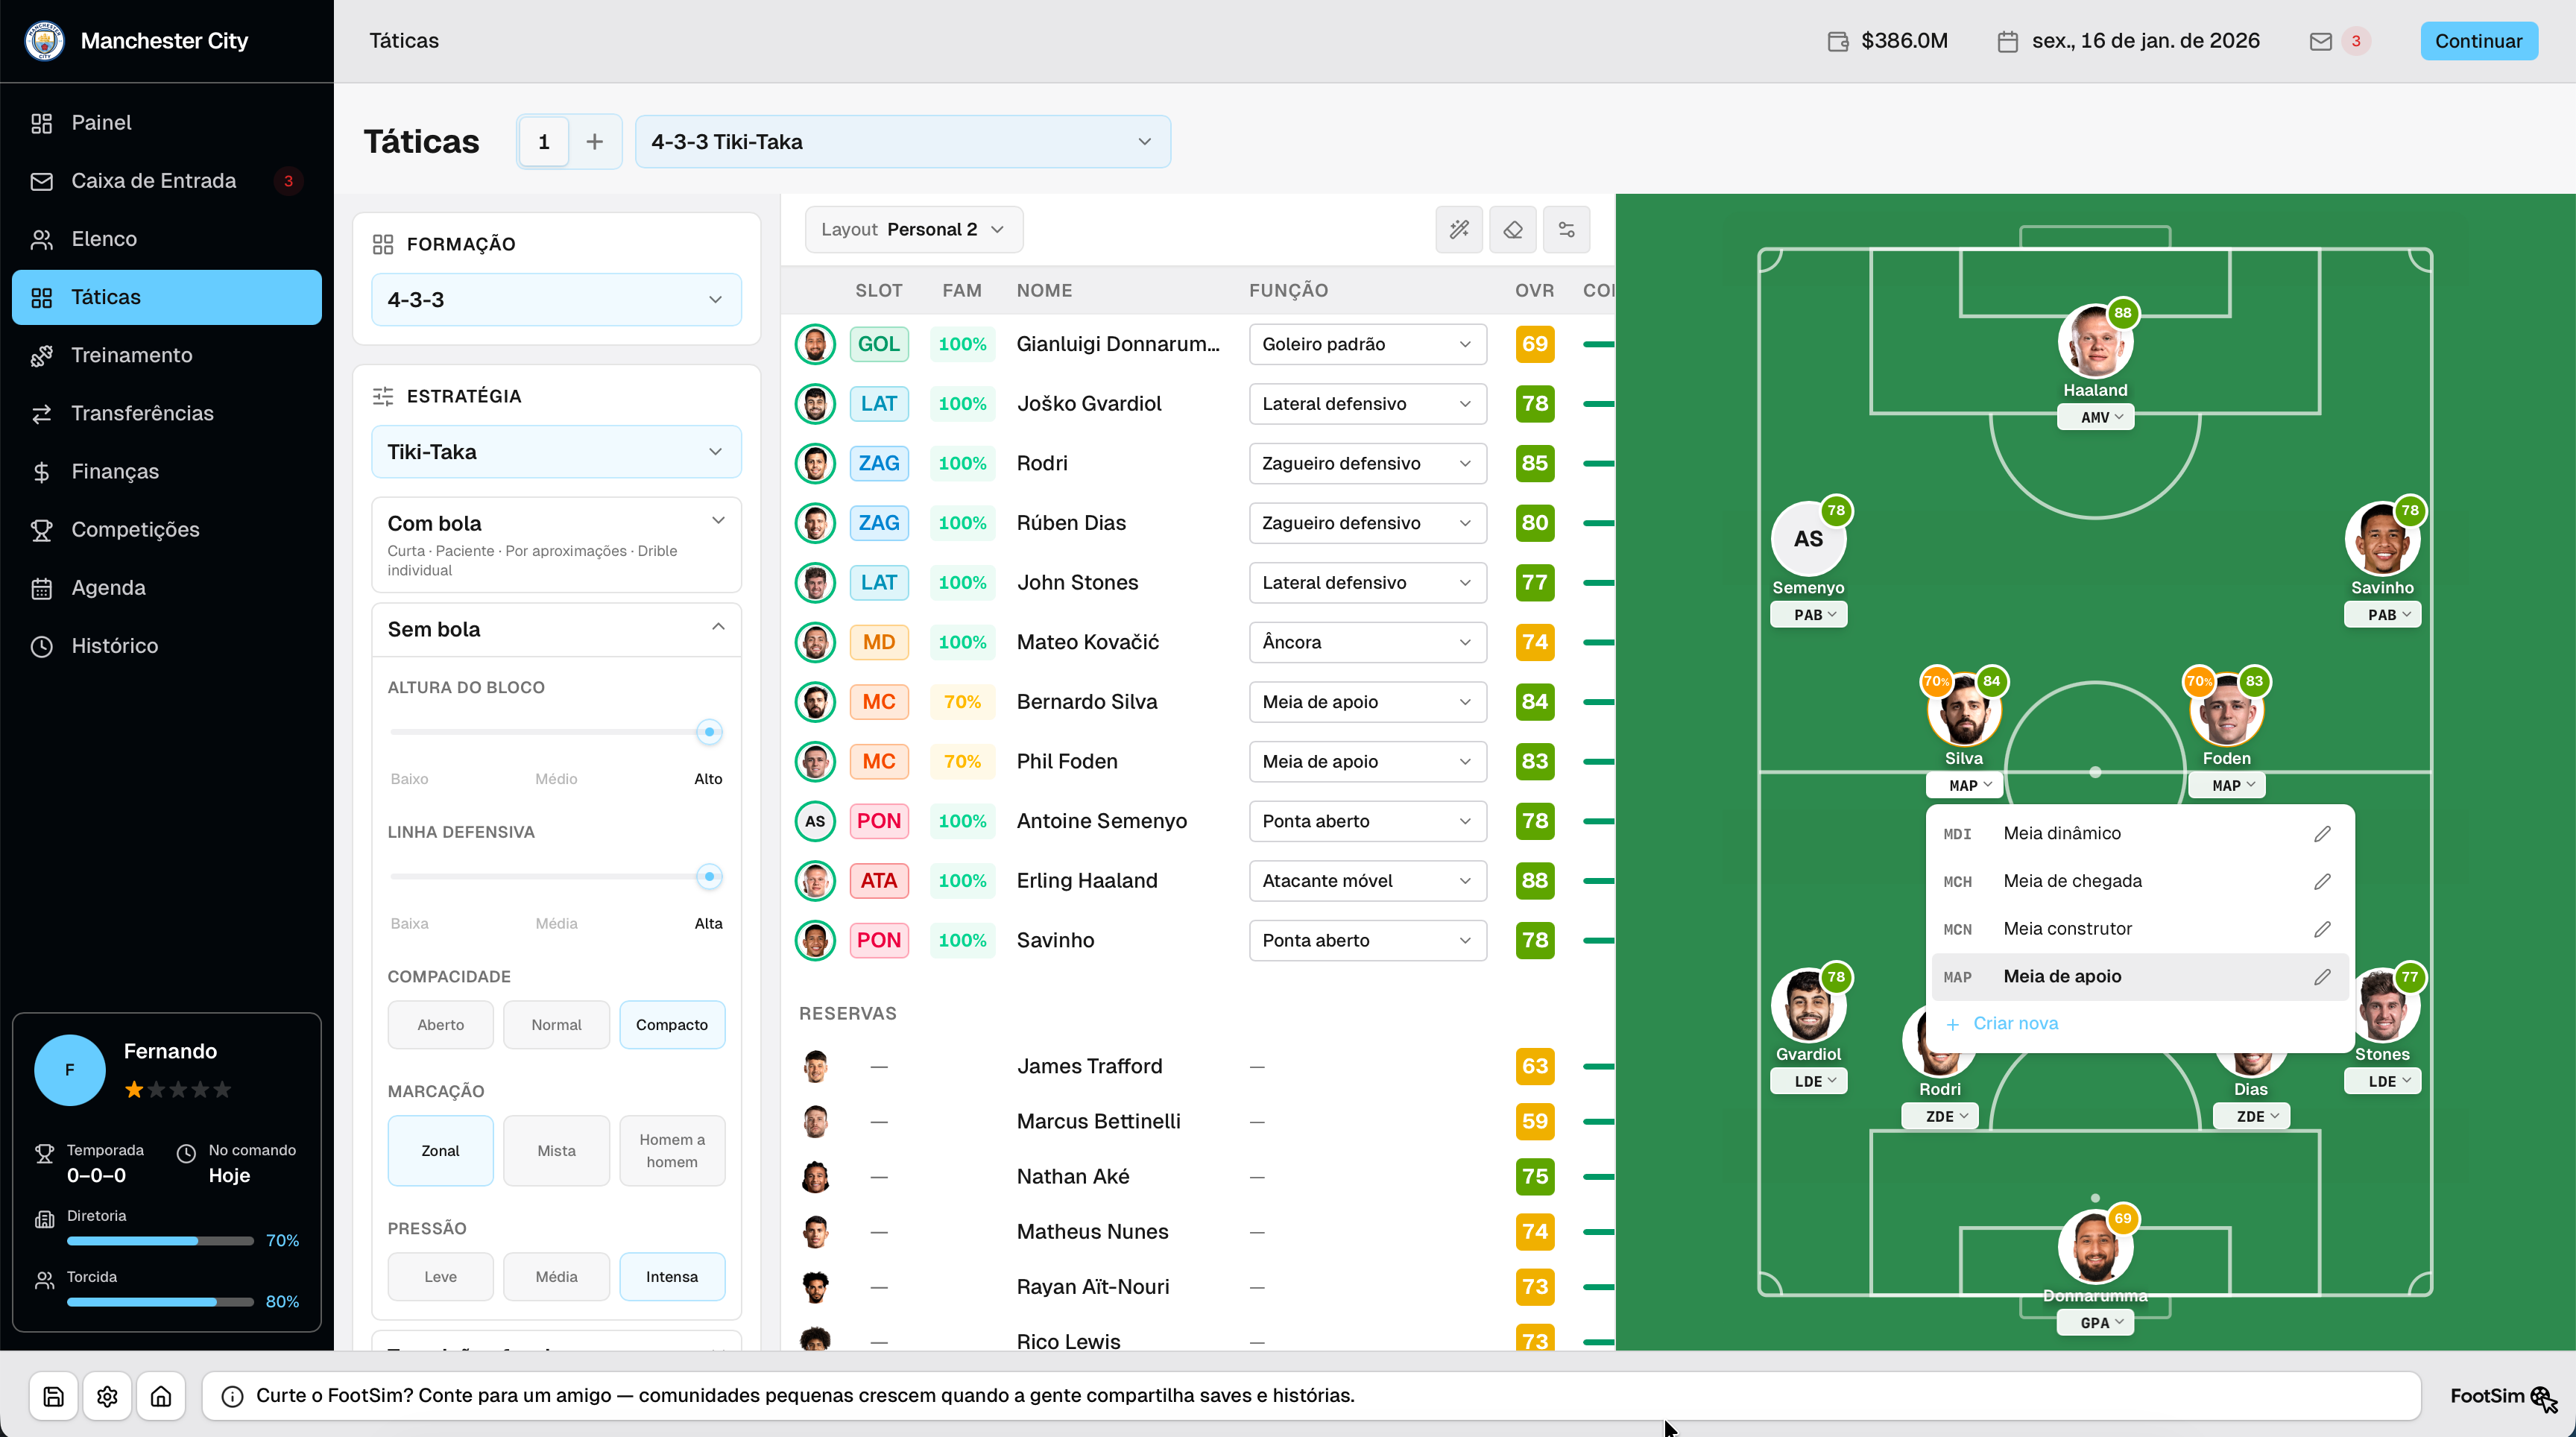Click the auto-pick magic wand icon
The height and width of the screenshot is (1437, 2576).
pyautogui.click(x=1459, y=230)
